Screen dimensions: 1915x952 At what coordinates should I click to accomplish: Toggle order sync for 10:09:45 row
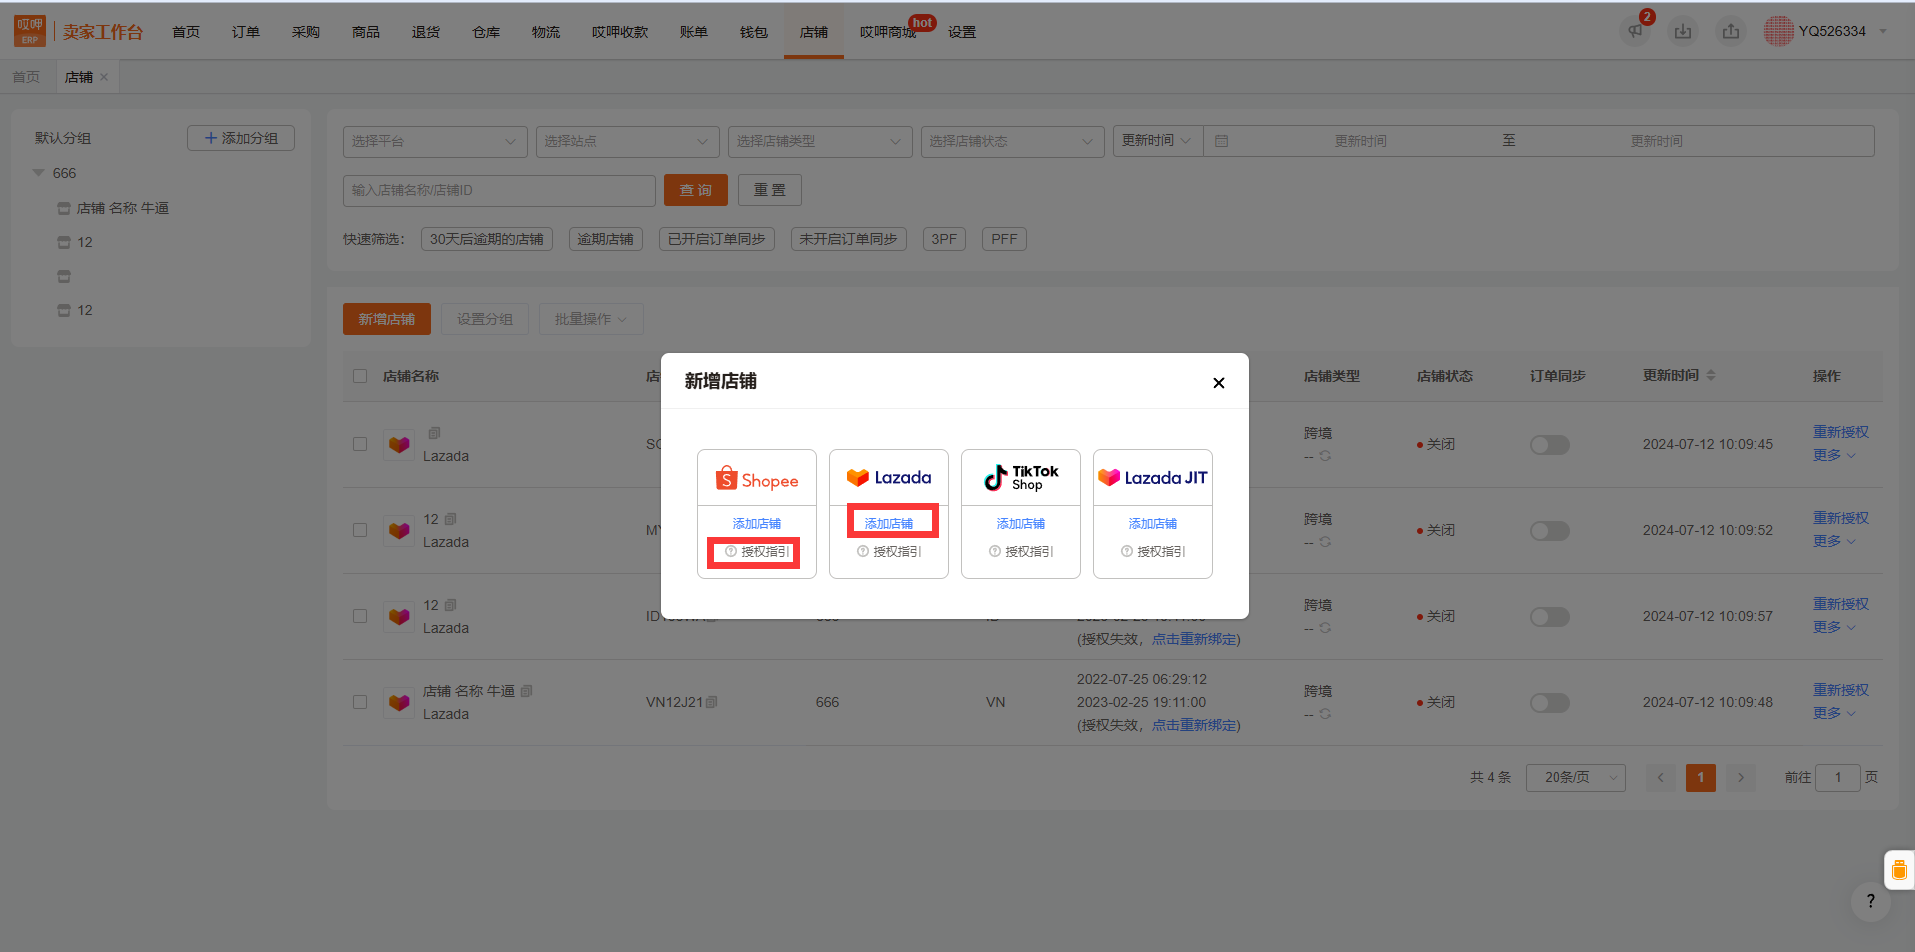pos(1550,444)
